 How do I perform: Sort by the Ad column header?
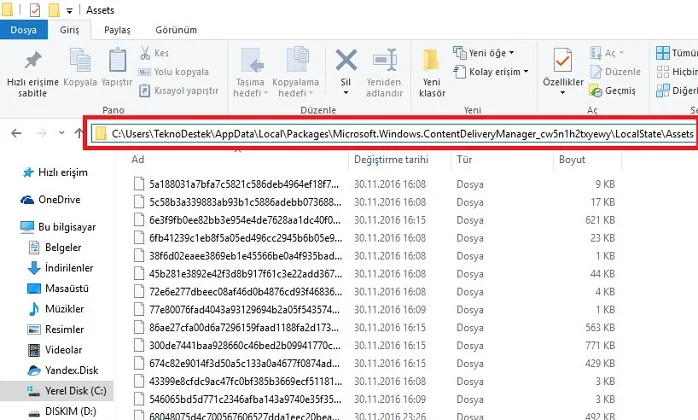coord(138,159)
